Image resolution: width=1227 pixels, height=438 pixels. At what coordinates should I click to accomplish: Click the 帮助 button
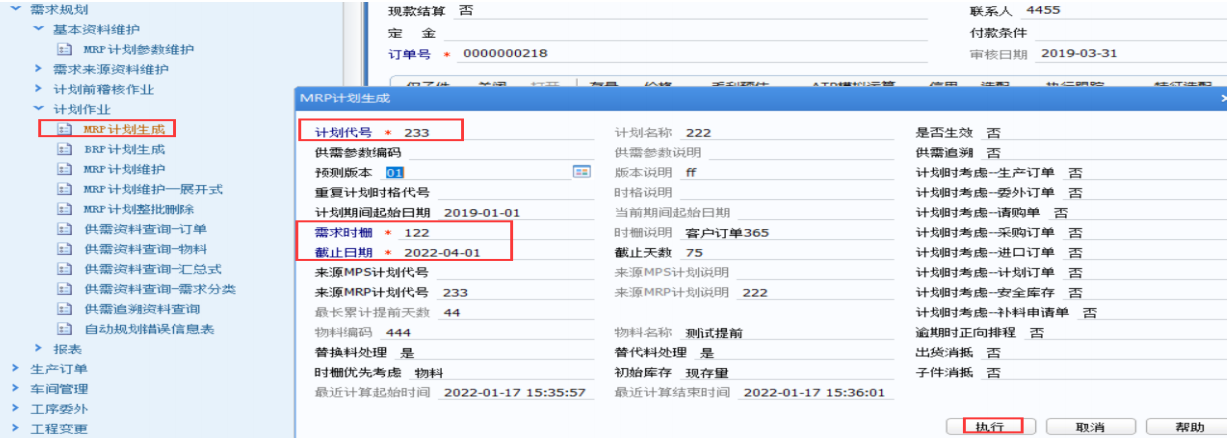pos(1190,426)
